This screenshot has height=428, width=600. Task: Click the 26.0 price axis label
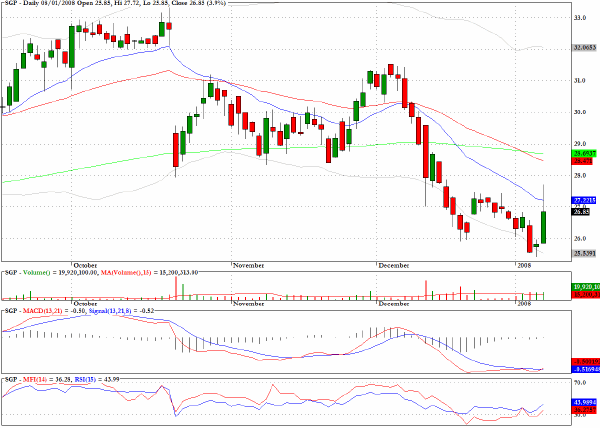[x=579, y=238]
